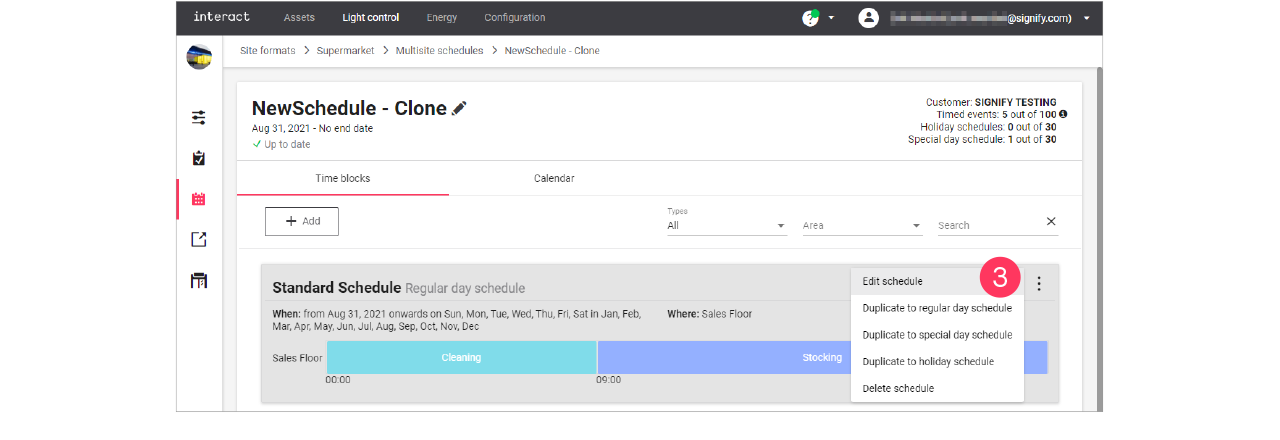The height and width of the screenshot is (440, 1280).
Task: Choose Duplicate to regular day schedule
Action: [x=937, y=308]
